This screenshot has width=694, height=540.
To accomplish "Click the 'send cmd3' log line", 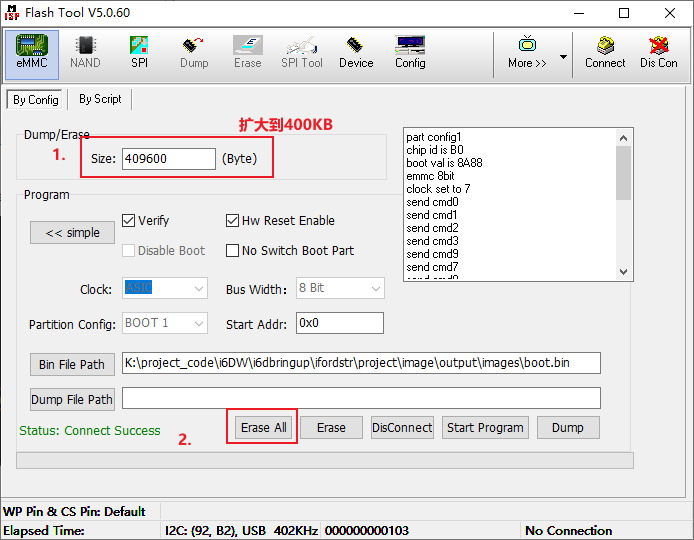I will 432,241.
